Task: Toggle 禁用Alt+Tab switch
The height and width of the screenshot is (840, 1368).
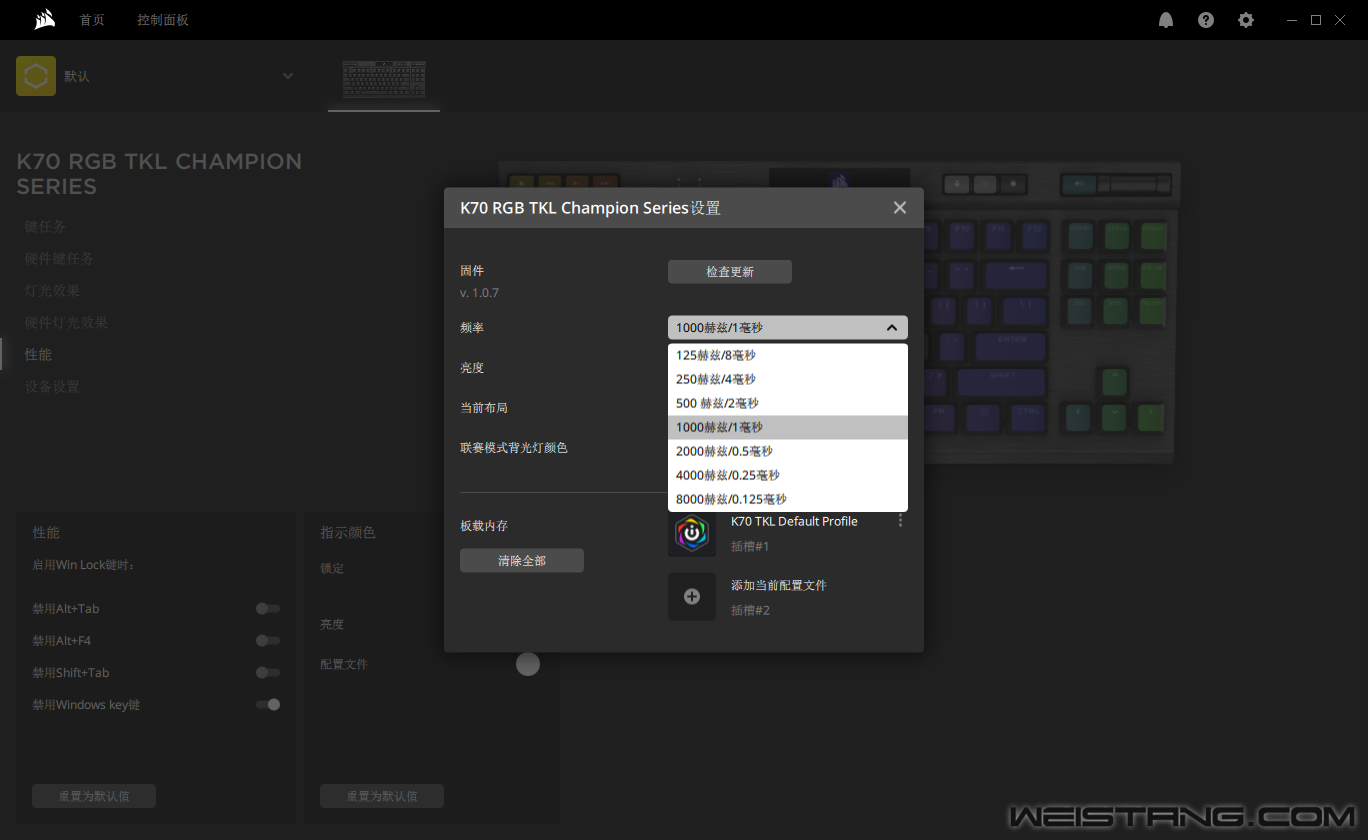Action: click(x=268, y=608)
